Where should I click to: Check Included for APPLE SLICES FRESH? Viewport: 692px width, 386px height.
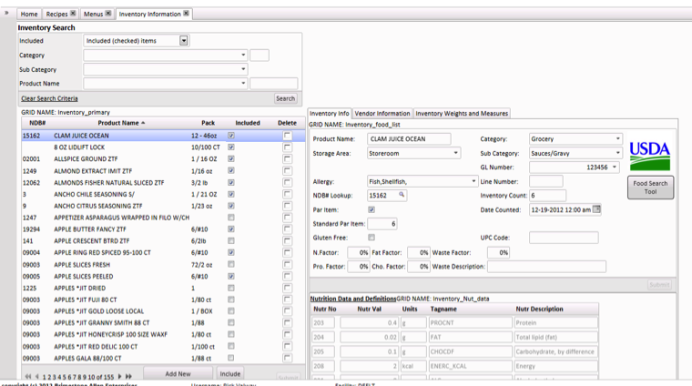click(231, 264)
